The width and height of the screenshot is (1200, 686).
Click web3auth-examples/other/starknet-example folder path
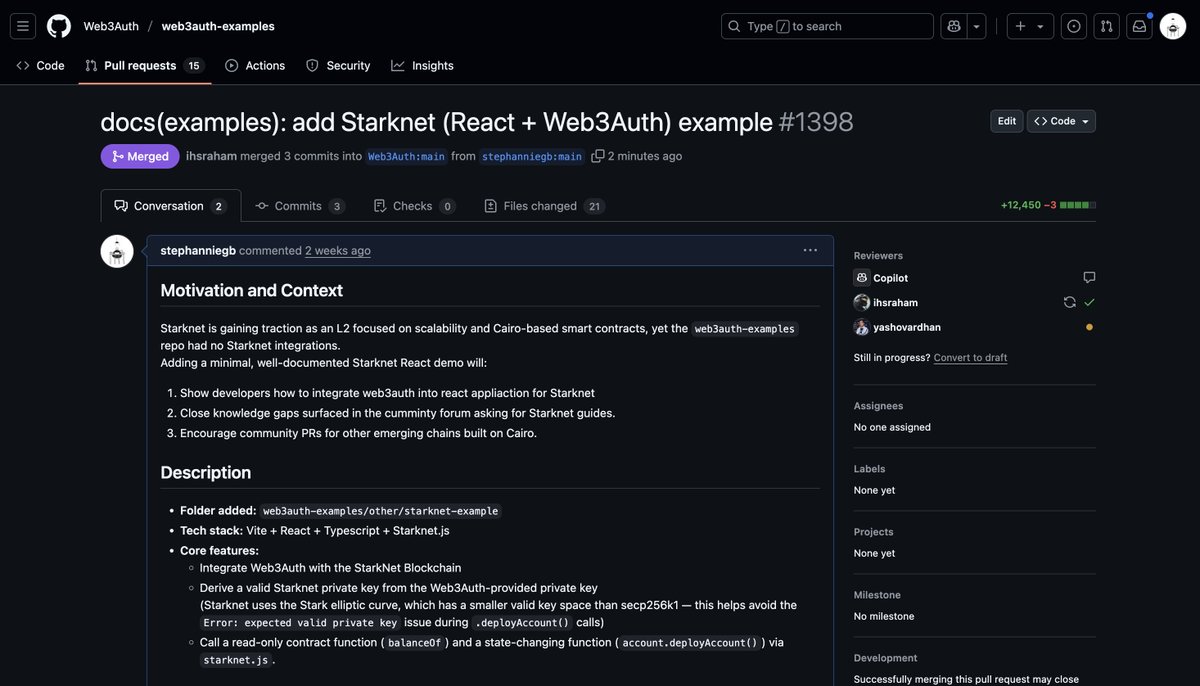(x=380, y=511)
